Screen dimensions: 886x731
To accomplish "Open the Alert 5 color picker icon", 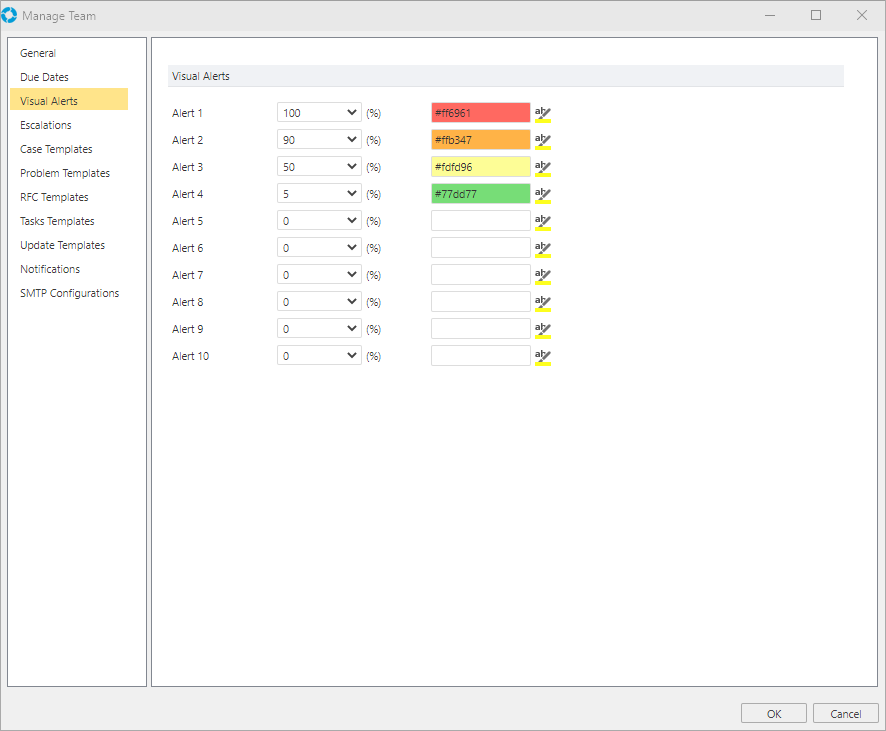I will click(x=543, y=221).
